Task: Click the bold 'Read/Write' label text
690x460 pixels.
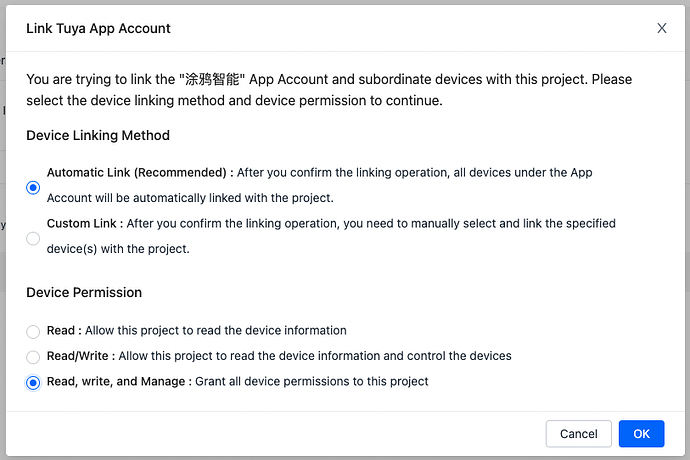Action: (x=80, y=356)
